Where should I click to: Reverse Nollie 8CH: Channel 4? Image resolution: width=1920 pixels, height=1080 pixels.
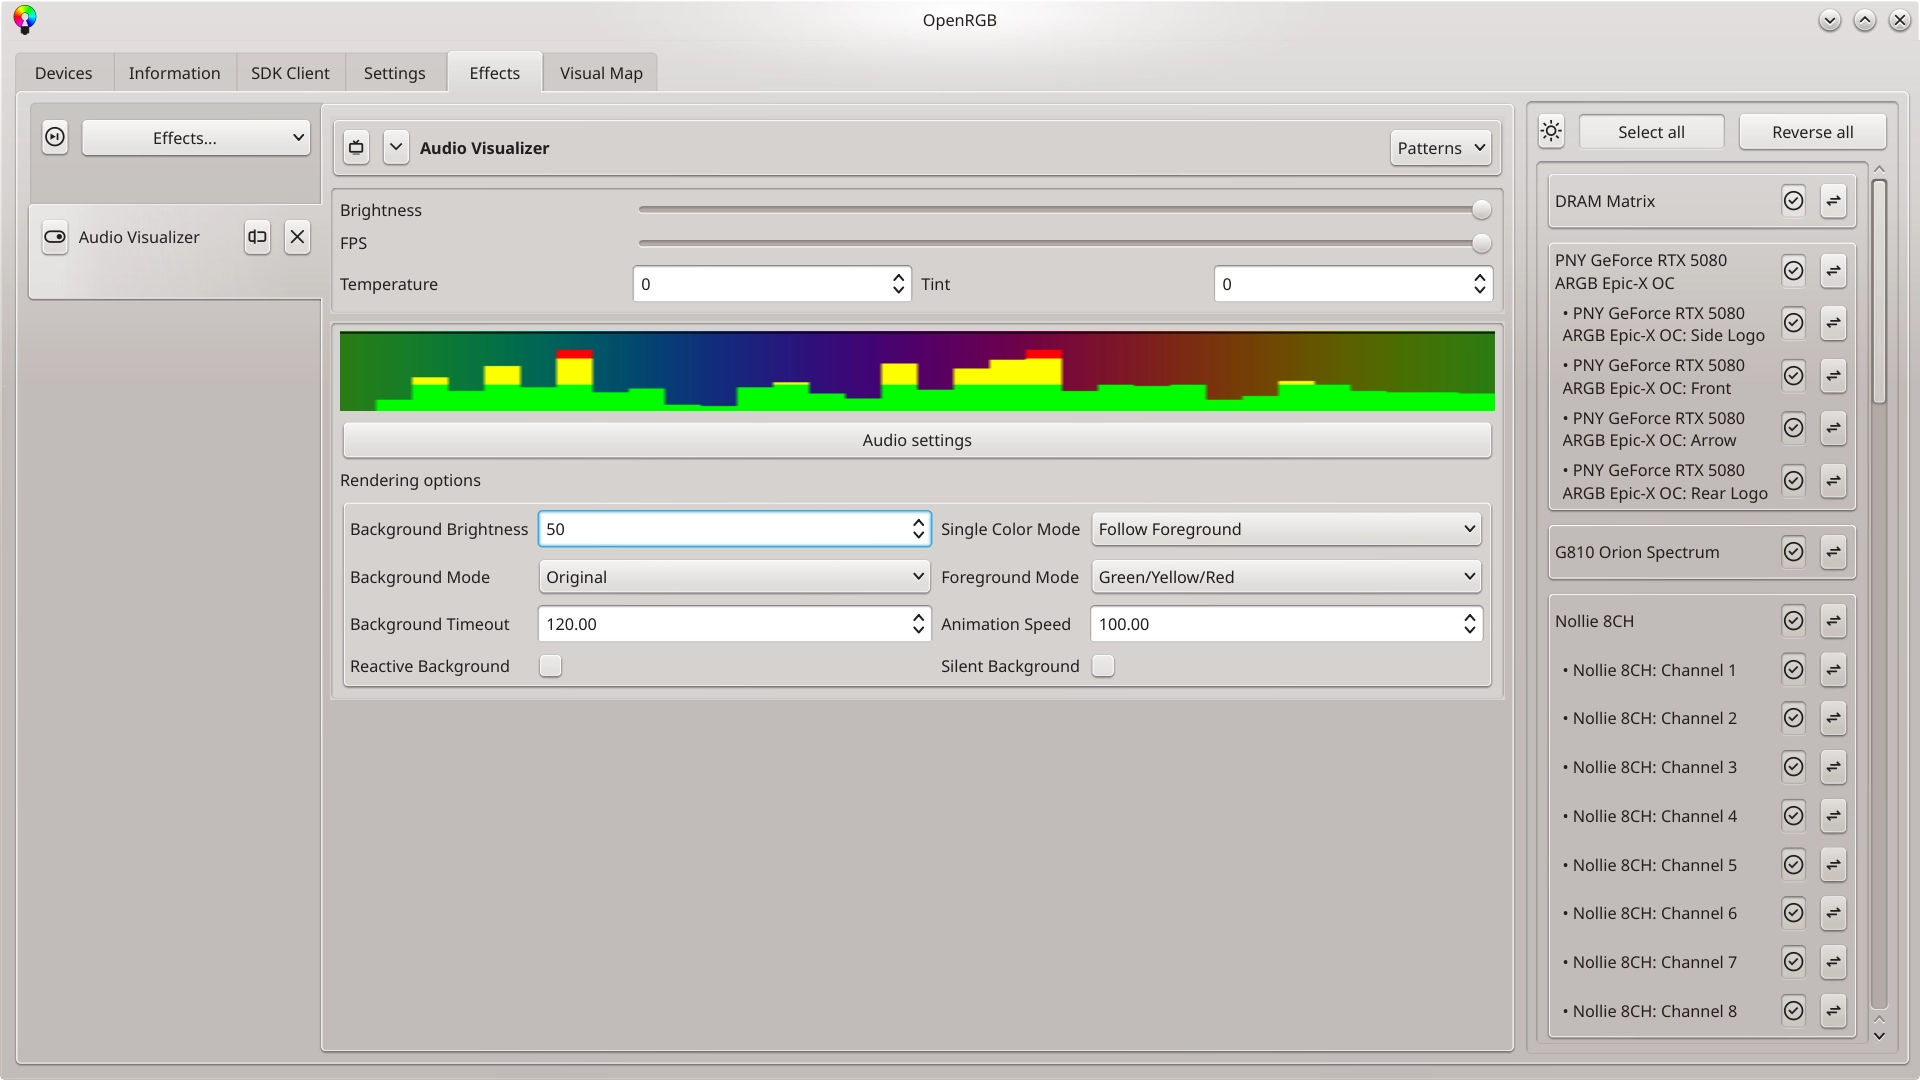1833,816
